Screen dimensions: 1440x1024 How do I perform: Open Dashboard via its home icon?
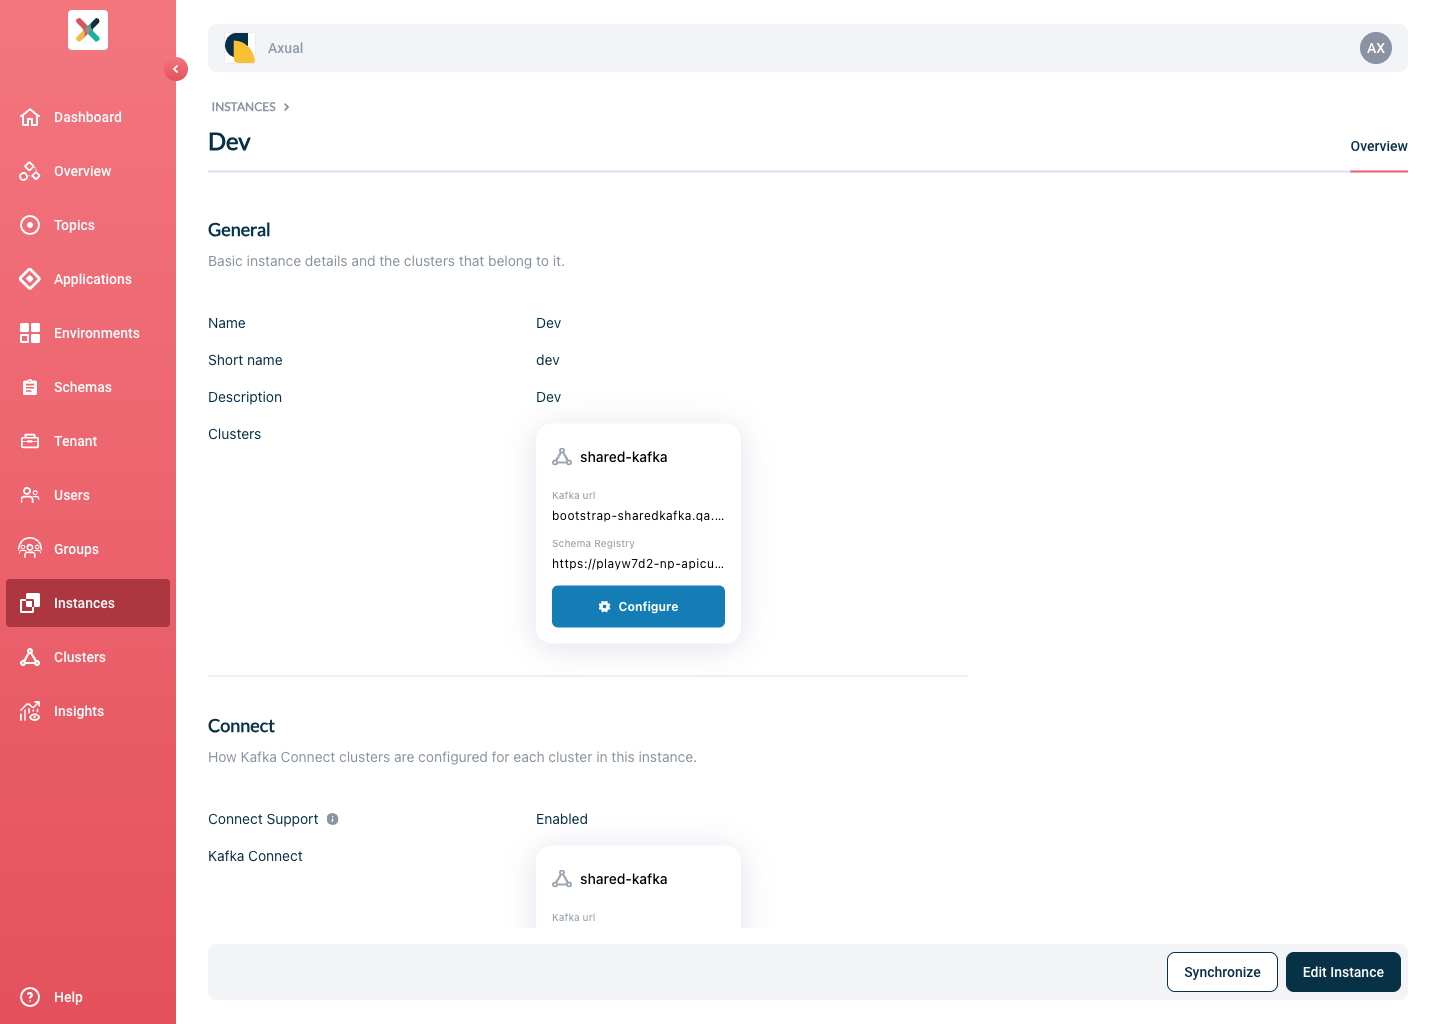[30, 117]
